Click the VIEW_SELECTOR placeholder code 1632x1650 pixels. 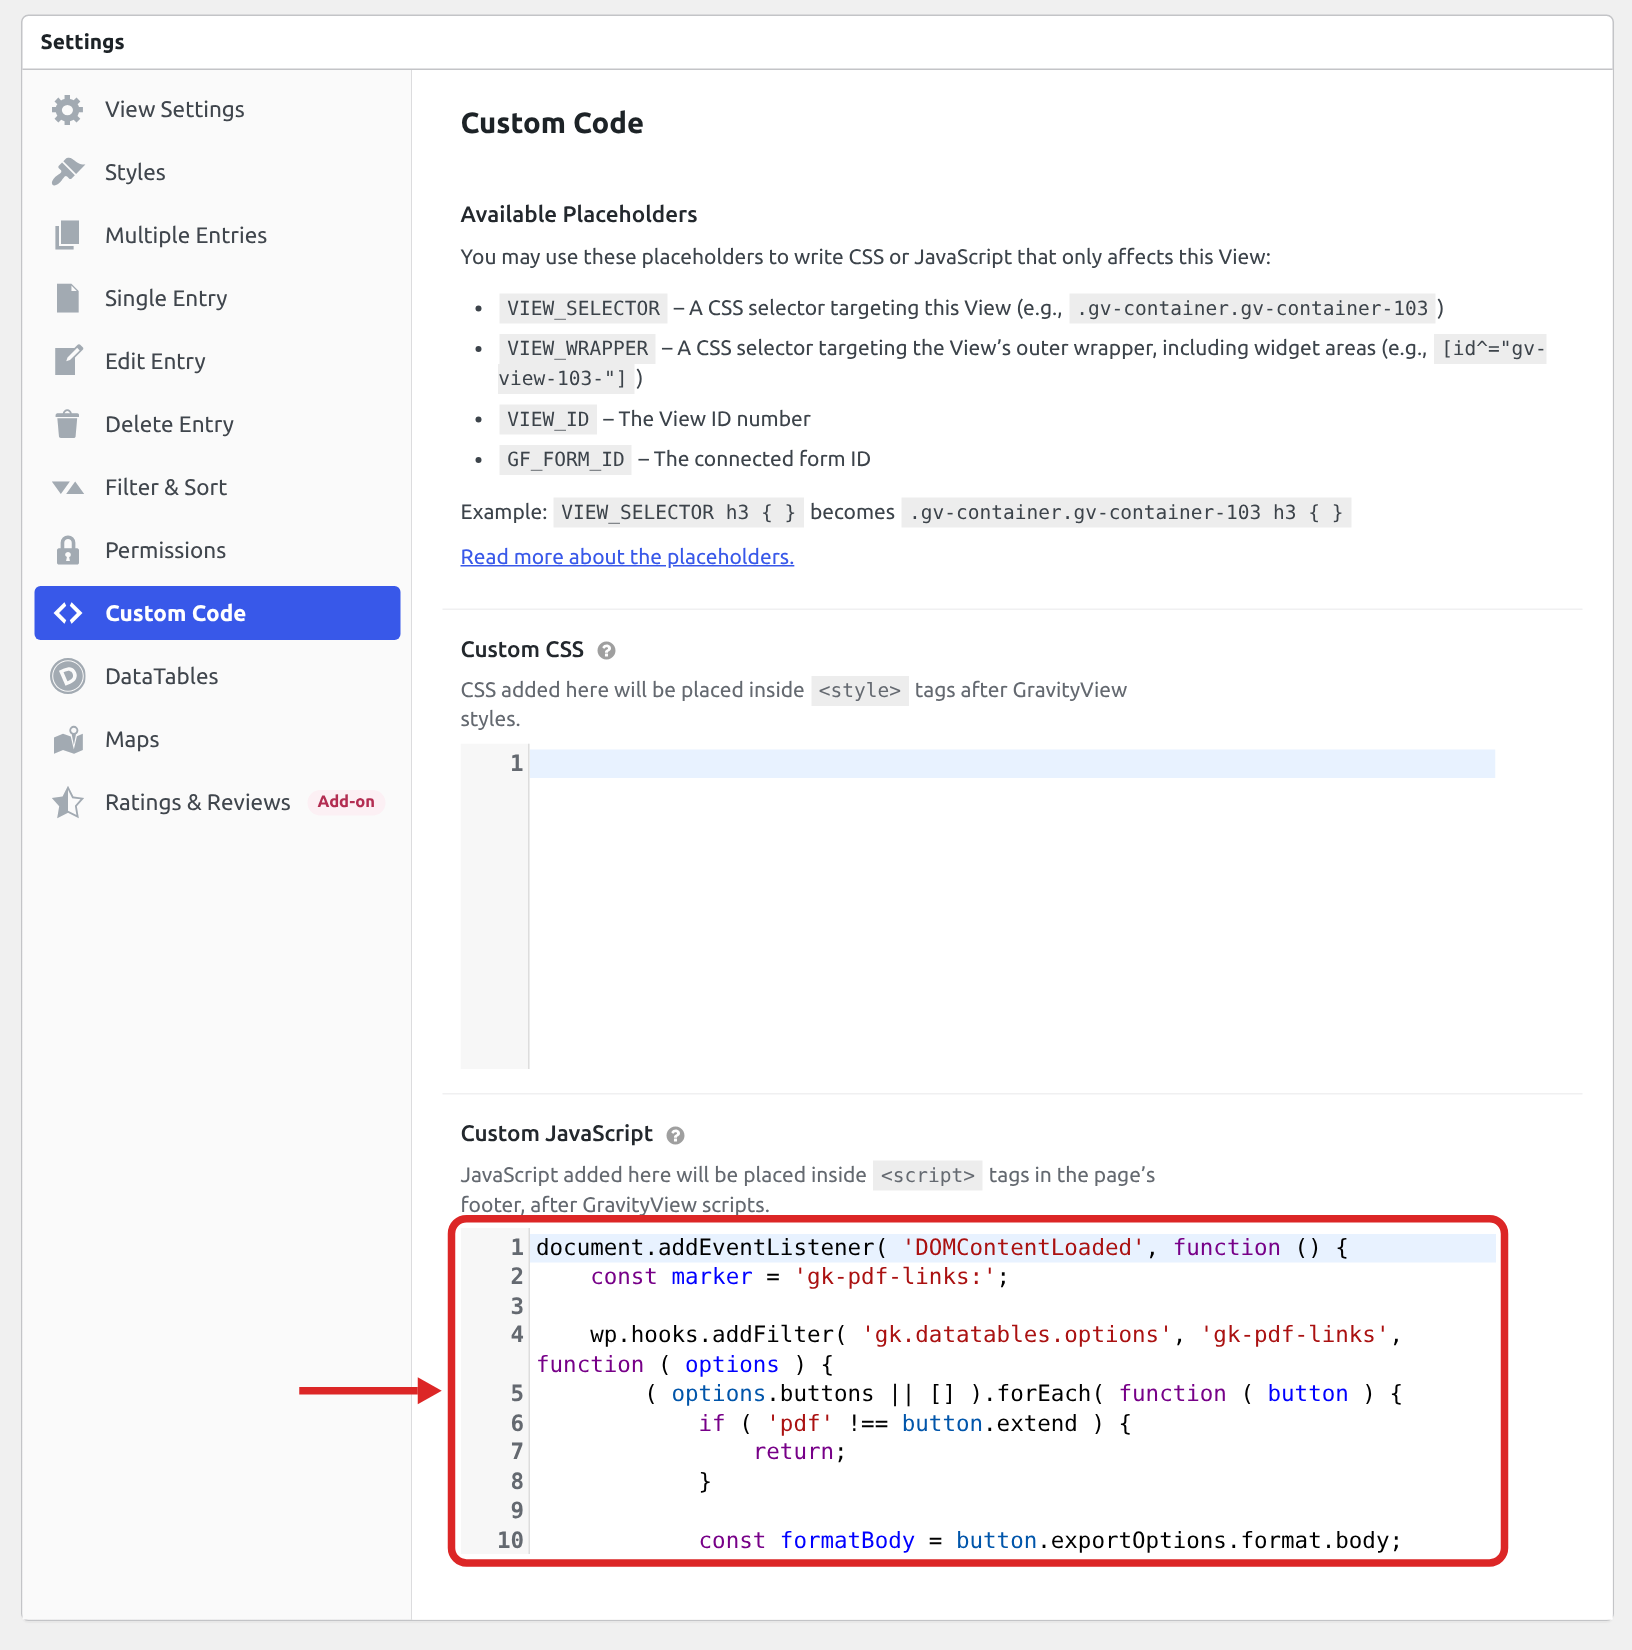click(583, 308)
